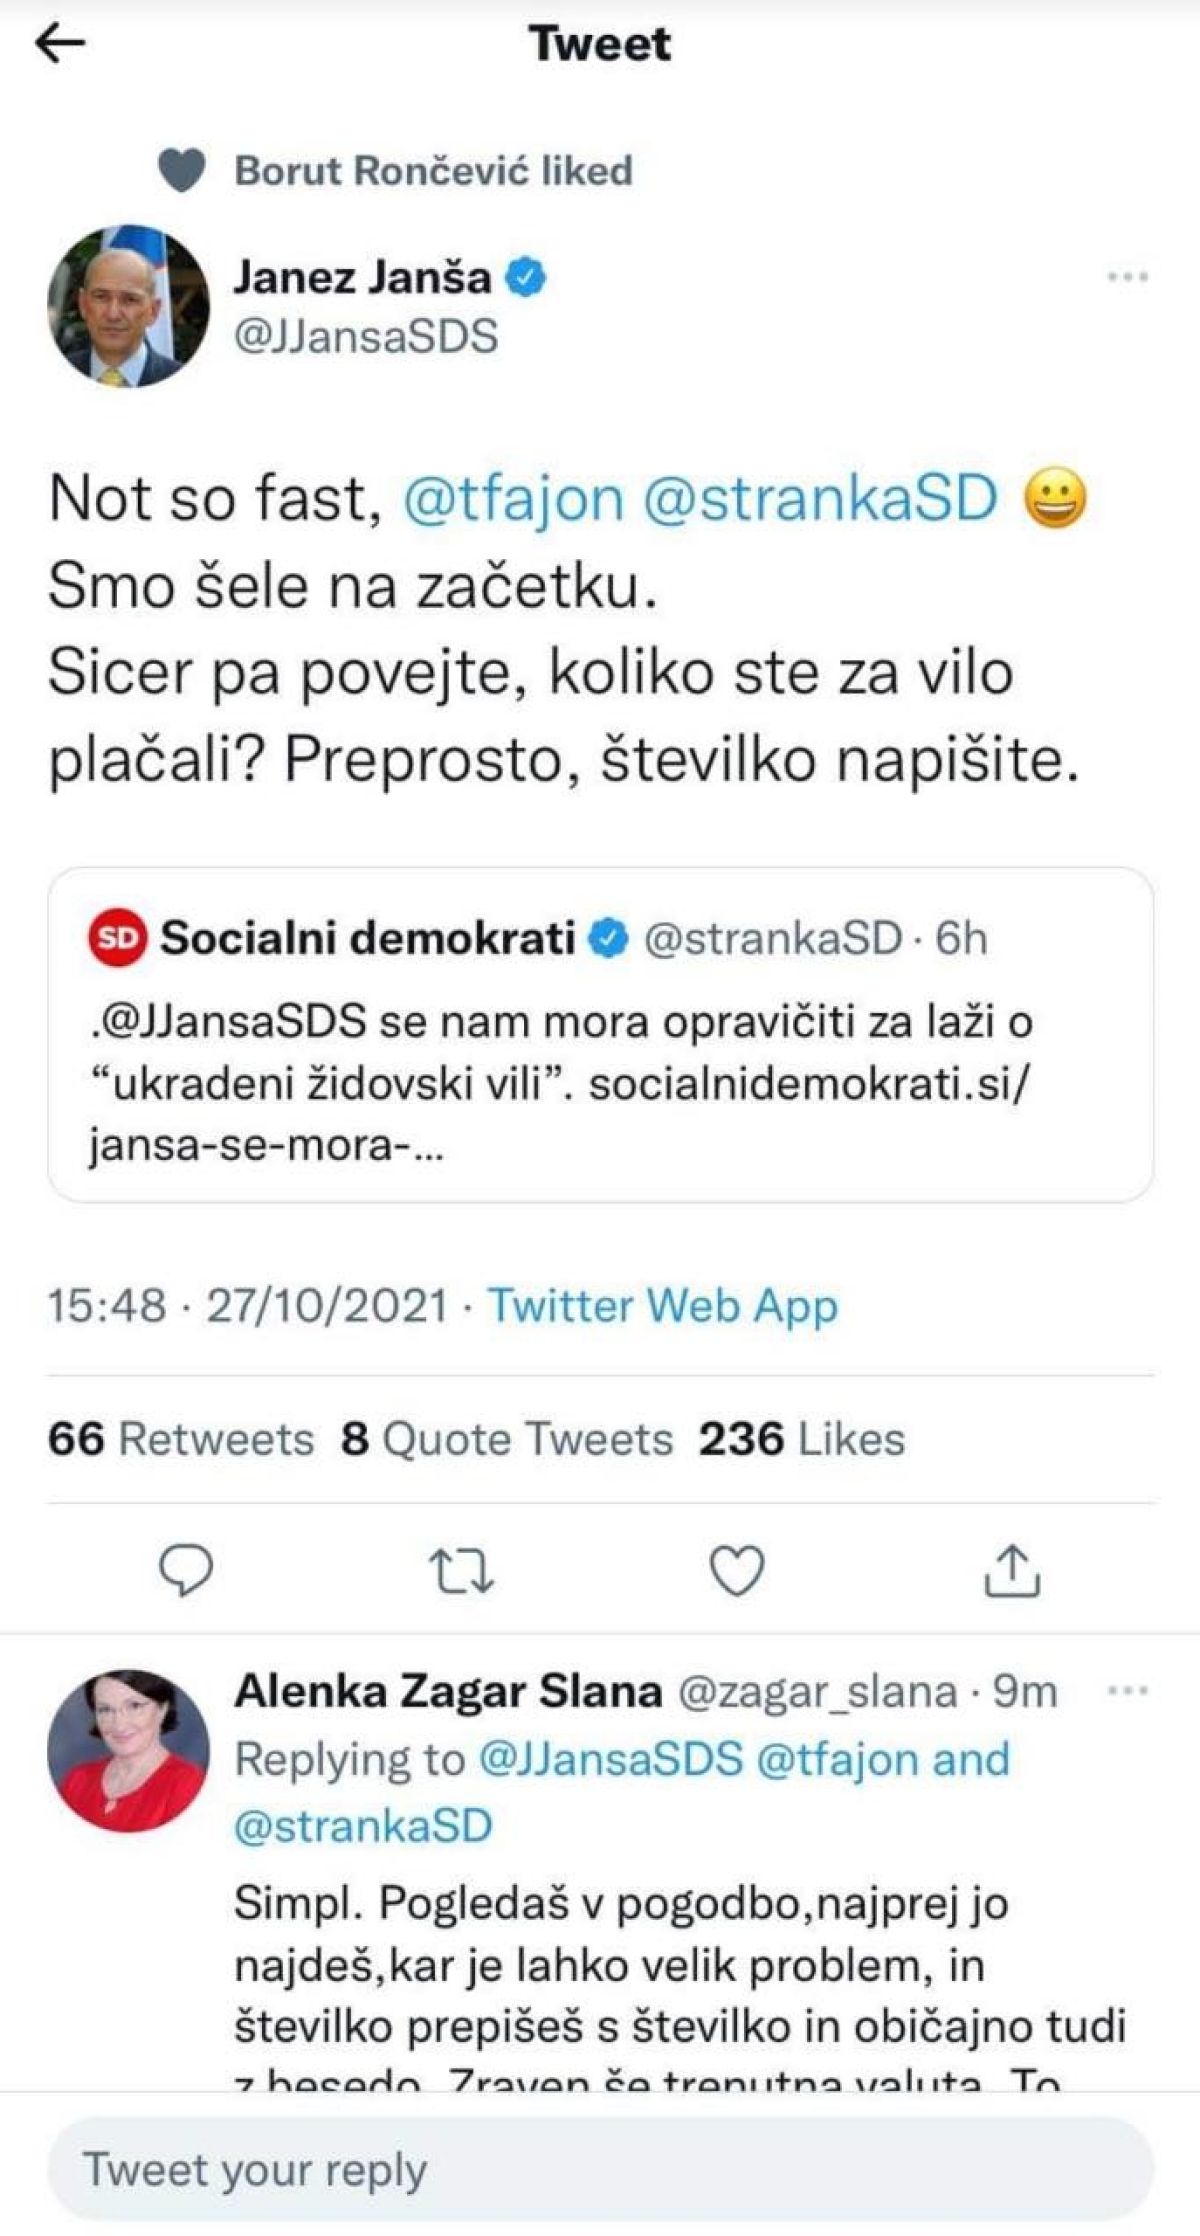The width and height of the screenshot is (1200, 2236).
Task: View the 236 Likes list
Action: pyautogui.click(x=802, y=1439)
